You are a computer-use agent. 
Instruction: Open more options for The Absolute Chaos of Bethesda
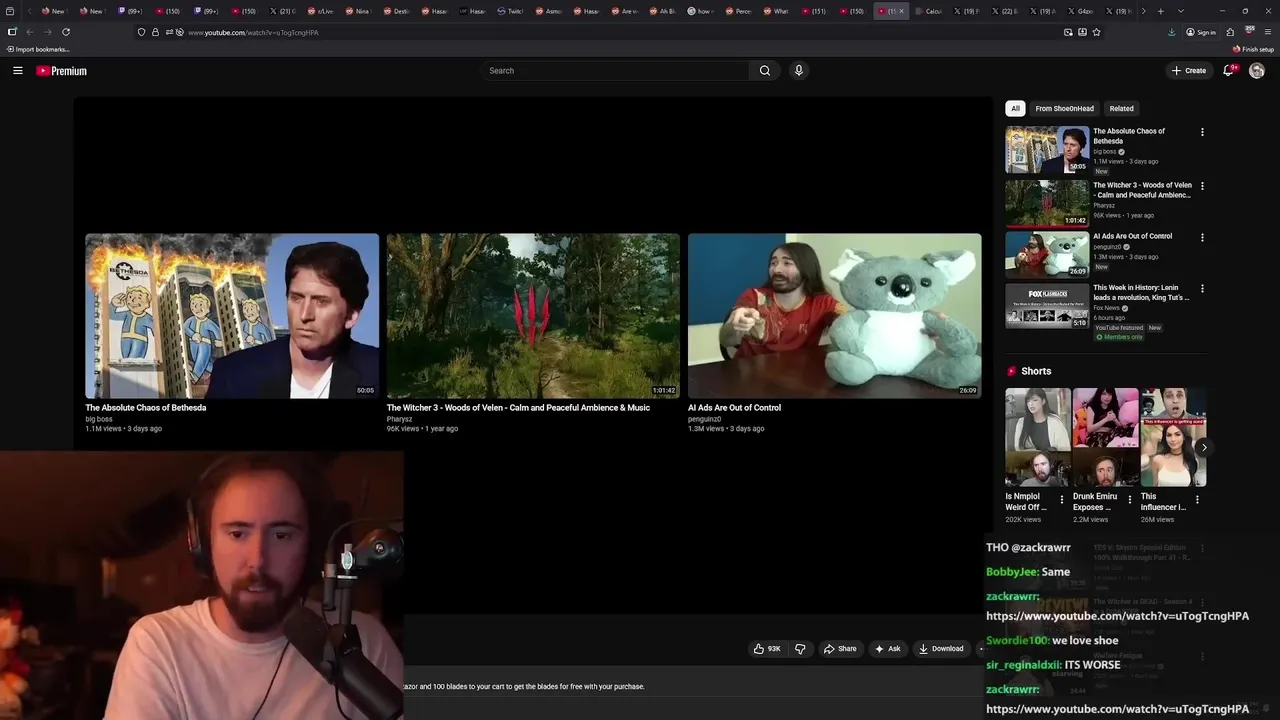click(1202, 132)
